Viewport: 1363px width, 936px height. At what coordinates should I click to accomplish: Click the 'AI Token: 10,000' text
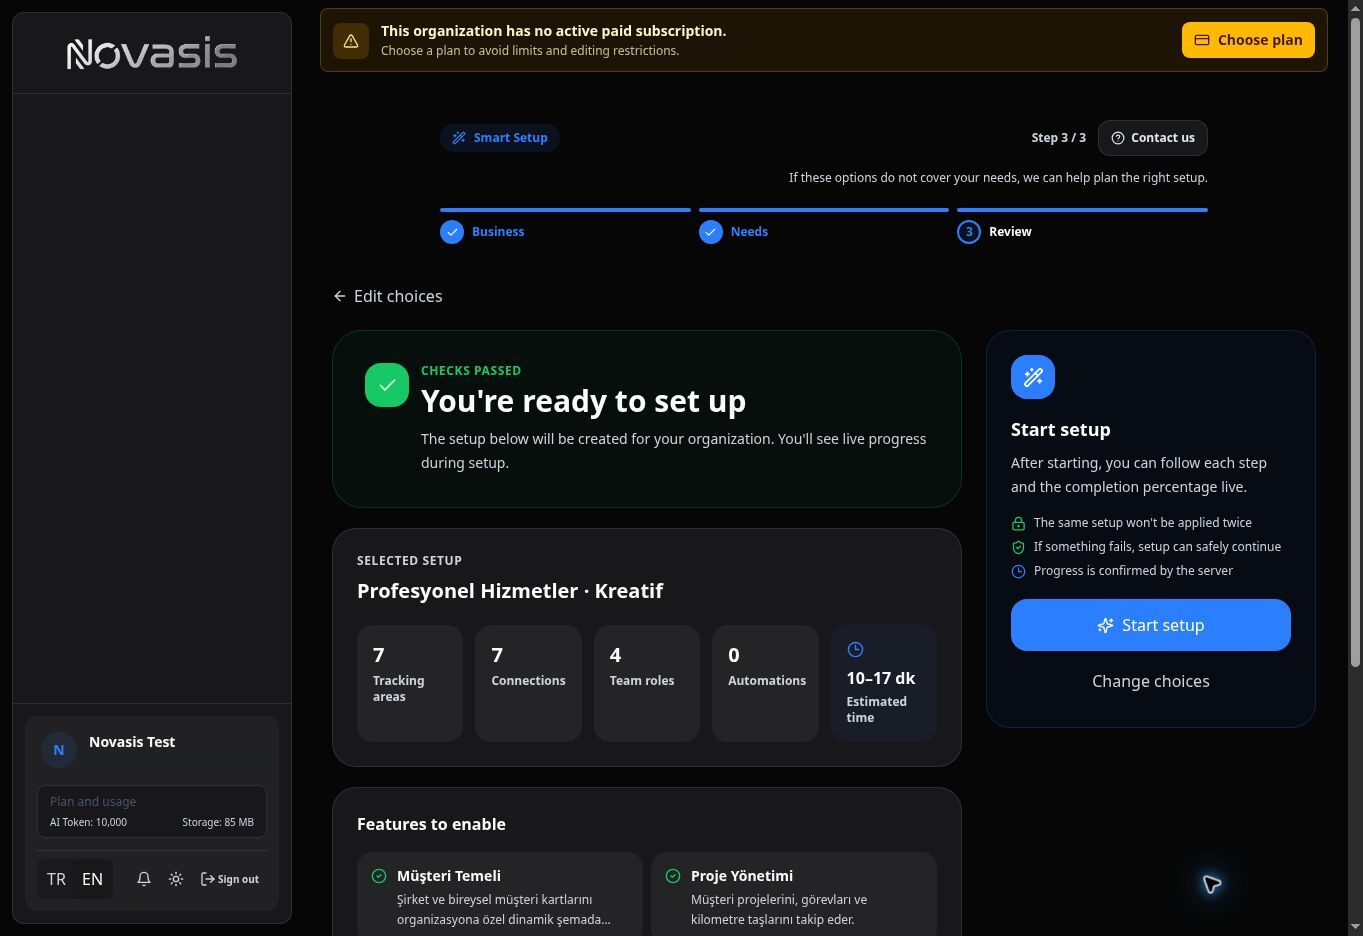pos(88,822)
